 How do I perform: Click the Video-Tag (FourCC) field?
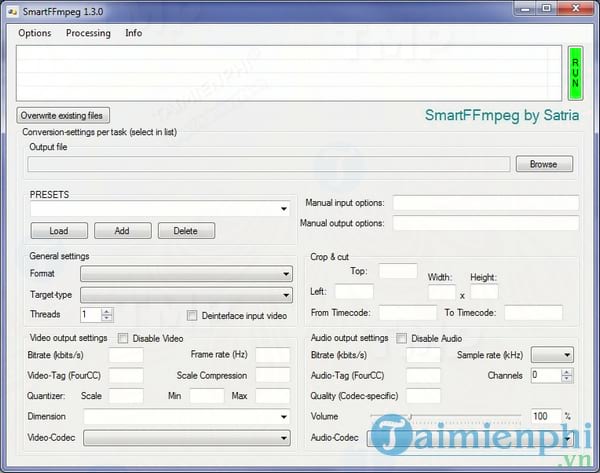pyautogui.click(x=126, y=375)
